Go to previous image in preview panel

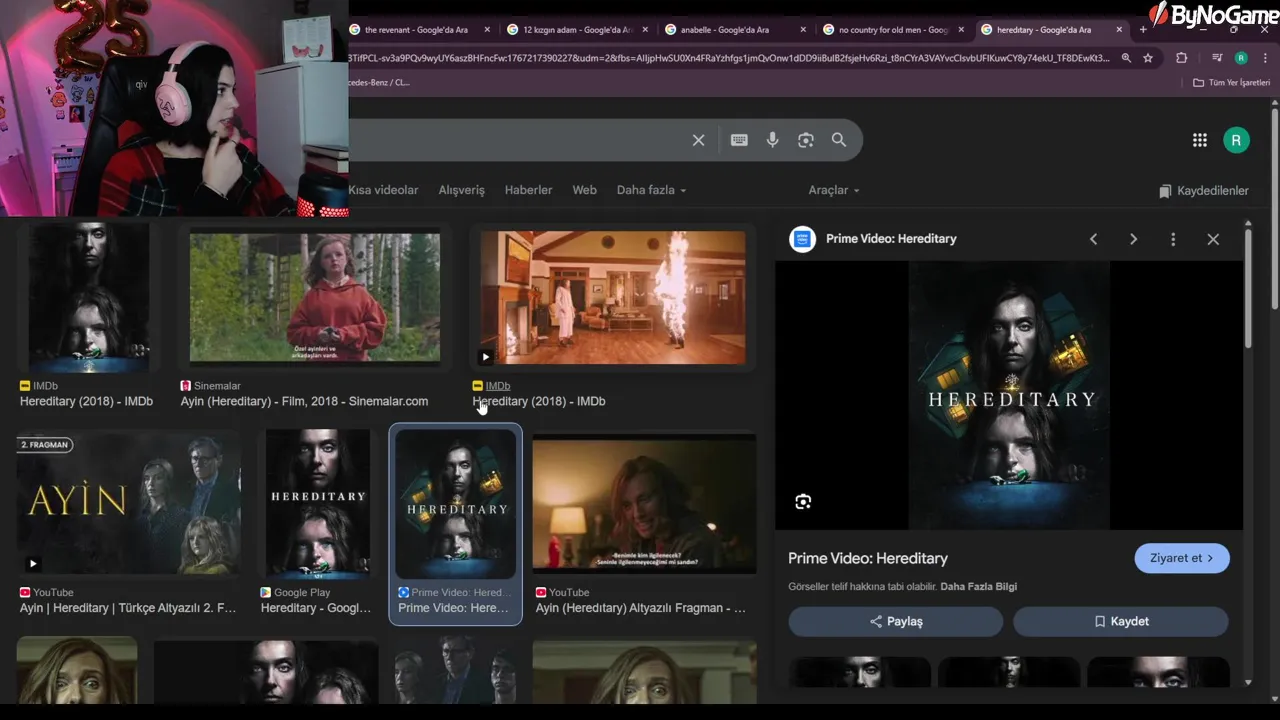(x=1093, y=239)
